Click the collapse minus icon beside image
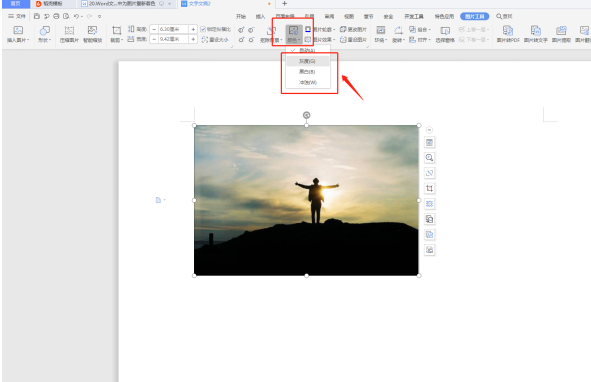The height and width of the screenshot is (382, 591). tap(429, 130)
